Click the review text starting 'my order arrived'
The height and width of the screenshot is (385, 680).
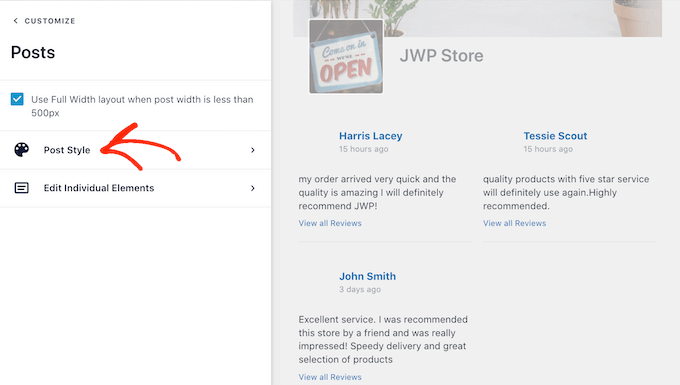[x=377, y=192]
